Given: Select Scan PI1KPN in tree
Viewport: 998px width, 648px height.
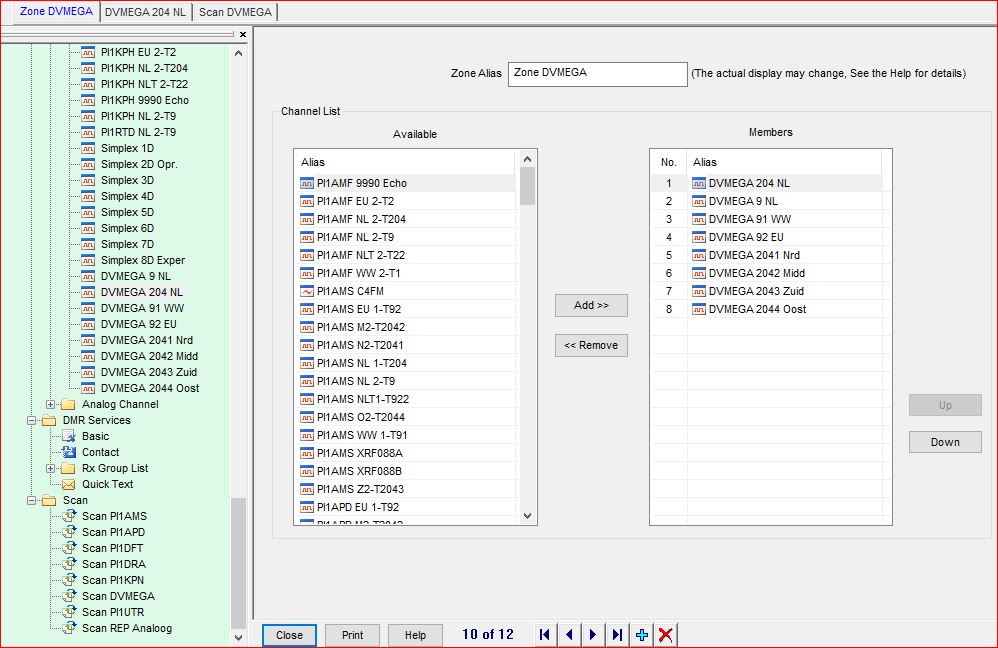Looking at the screenshot, I should click(113, 580).
